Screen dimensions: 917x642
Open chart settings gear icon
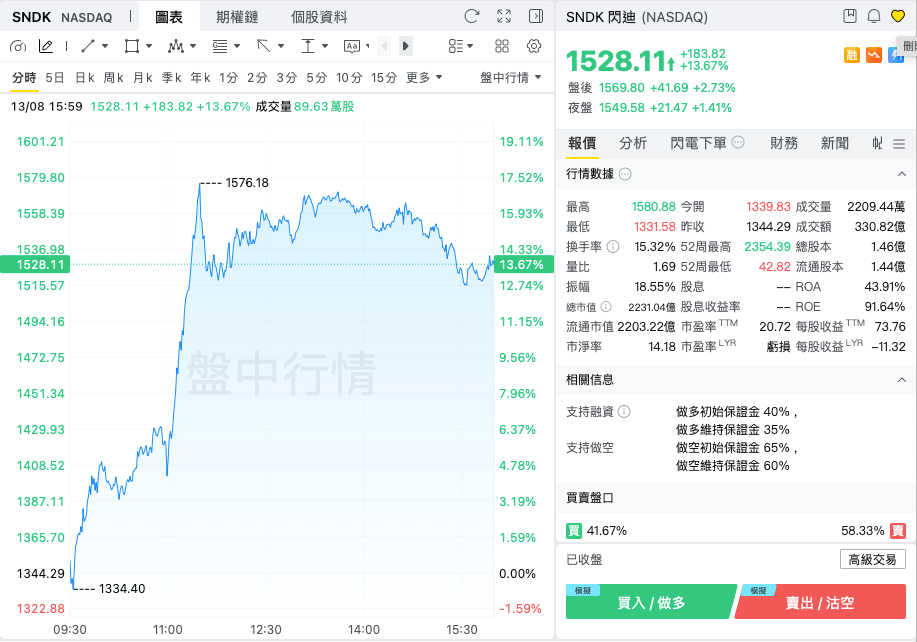533,46
